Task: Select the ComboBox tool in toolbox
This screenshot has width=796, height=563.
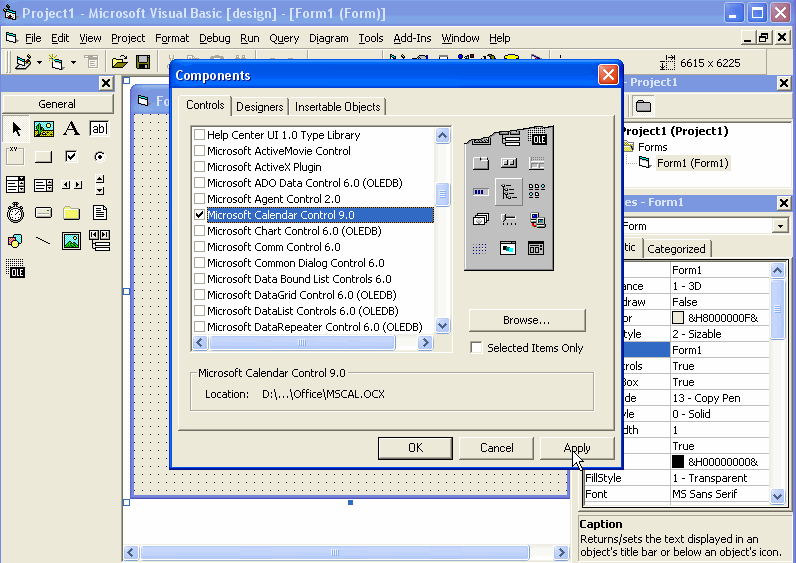Action: (x=16, y=185)
